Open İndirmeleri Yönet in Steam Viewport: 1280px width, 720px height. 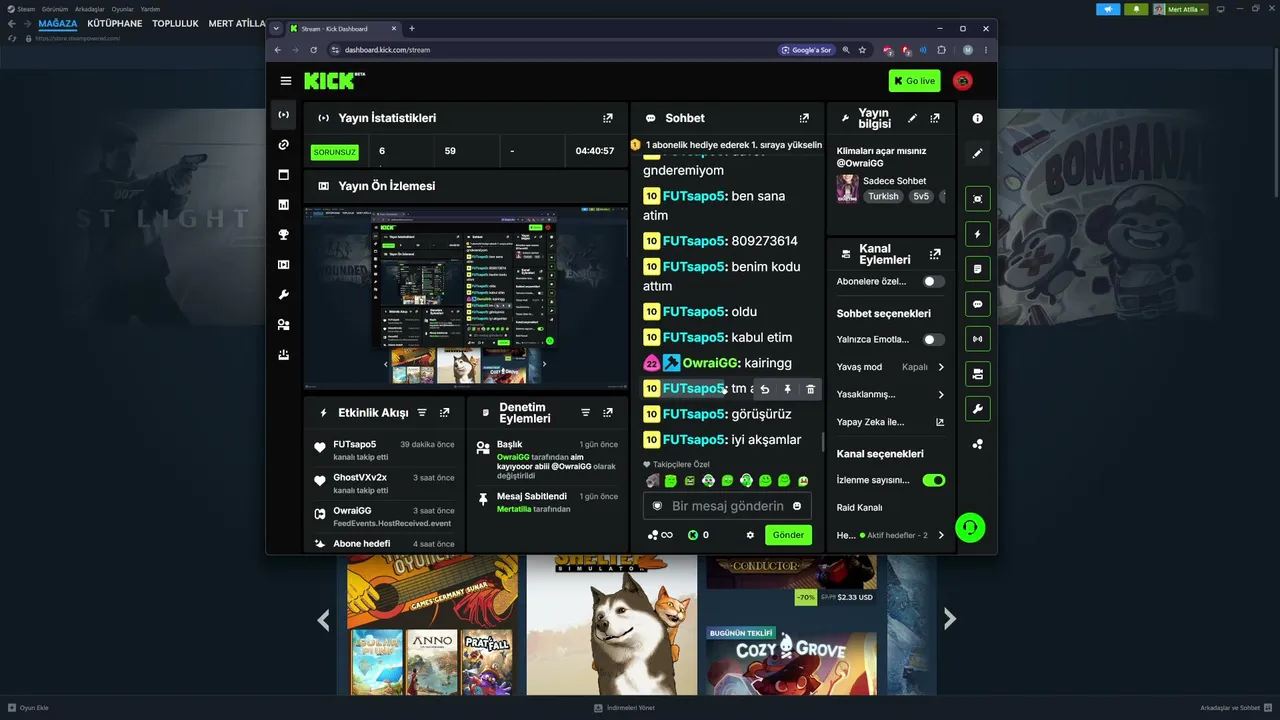tap(625, 708)
